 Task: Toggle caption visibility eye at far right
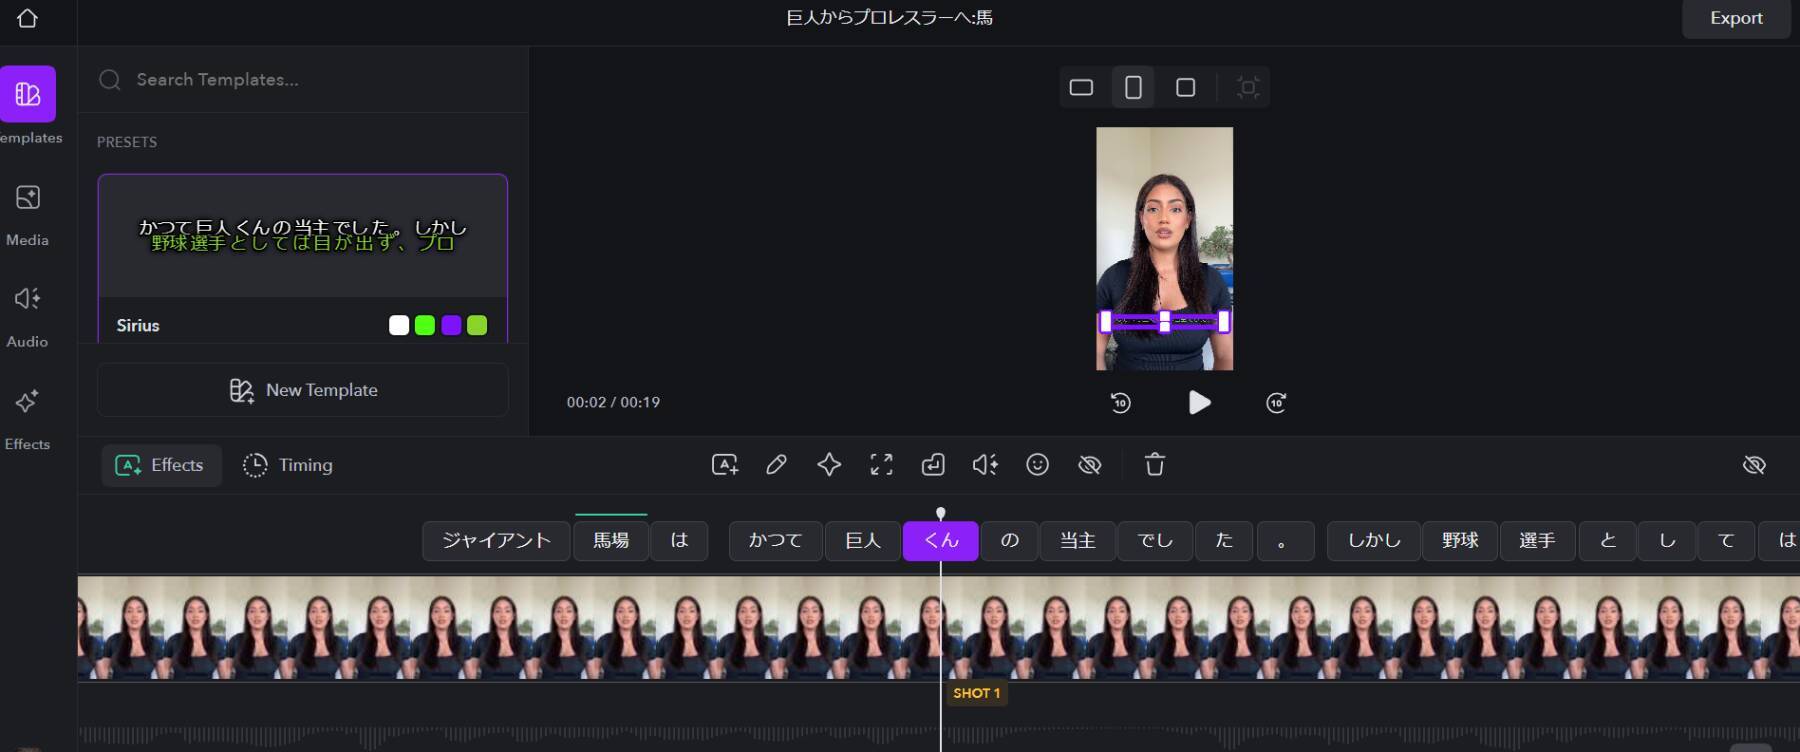[1753, 465]
